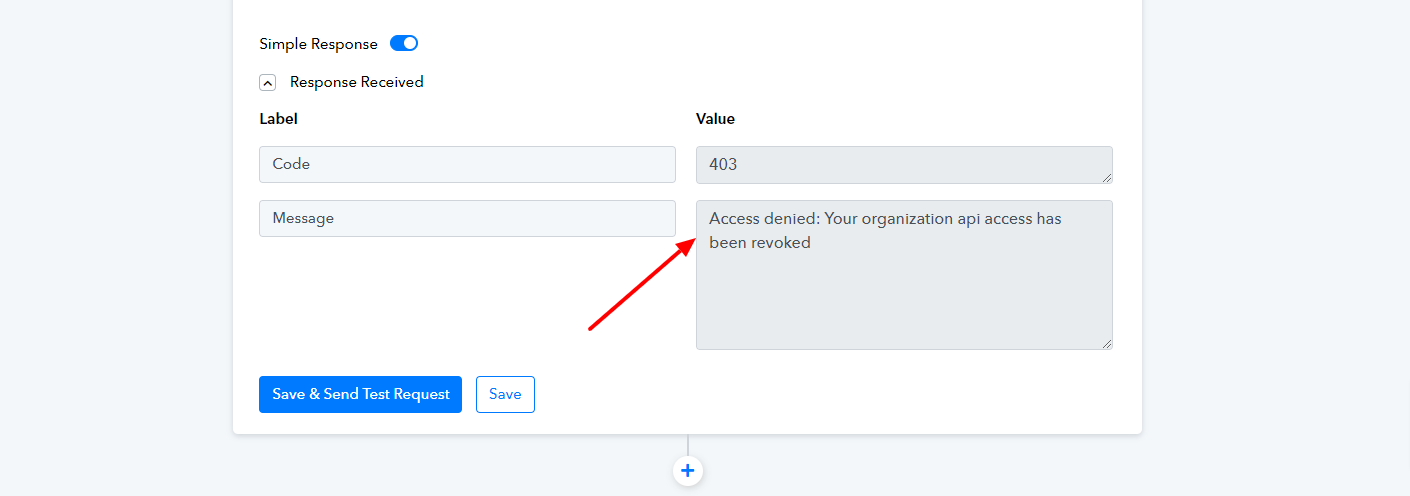Click the Label column header
Screen dimensions: 1410x496
(278, 119)
